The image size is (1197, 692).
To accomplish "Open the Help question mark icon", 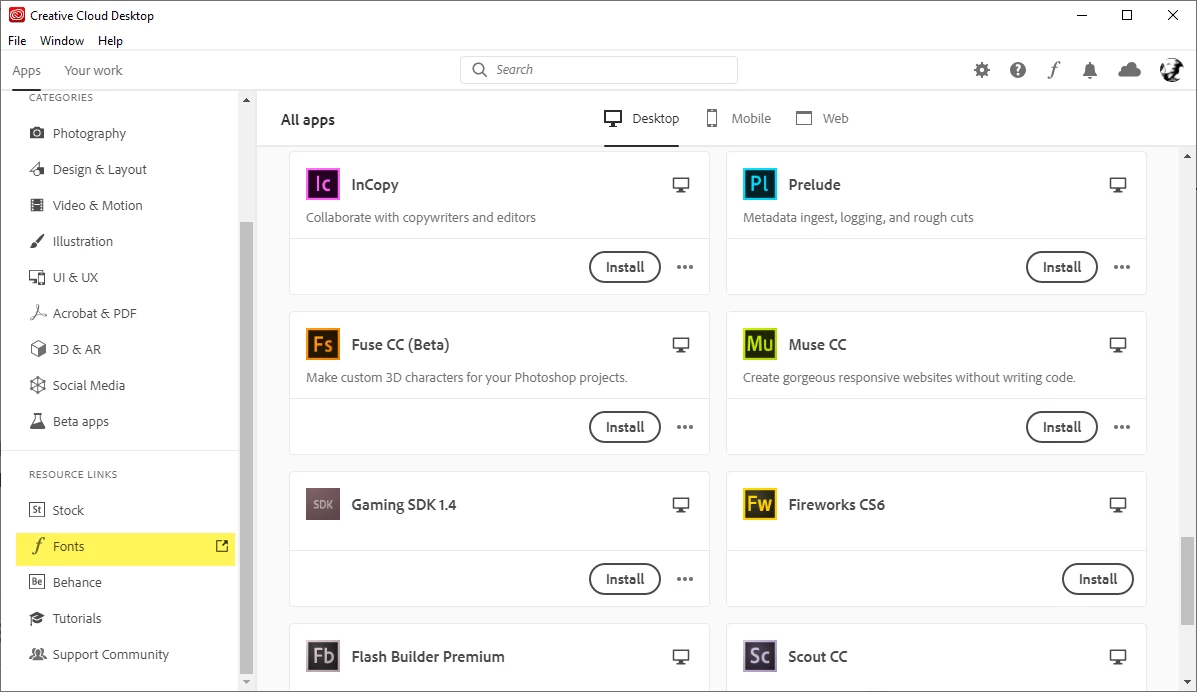I will point(1018,70).
